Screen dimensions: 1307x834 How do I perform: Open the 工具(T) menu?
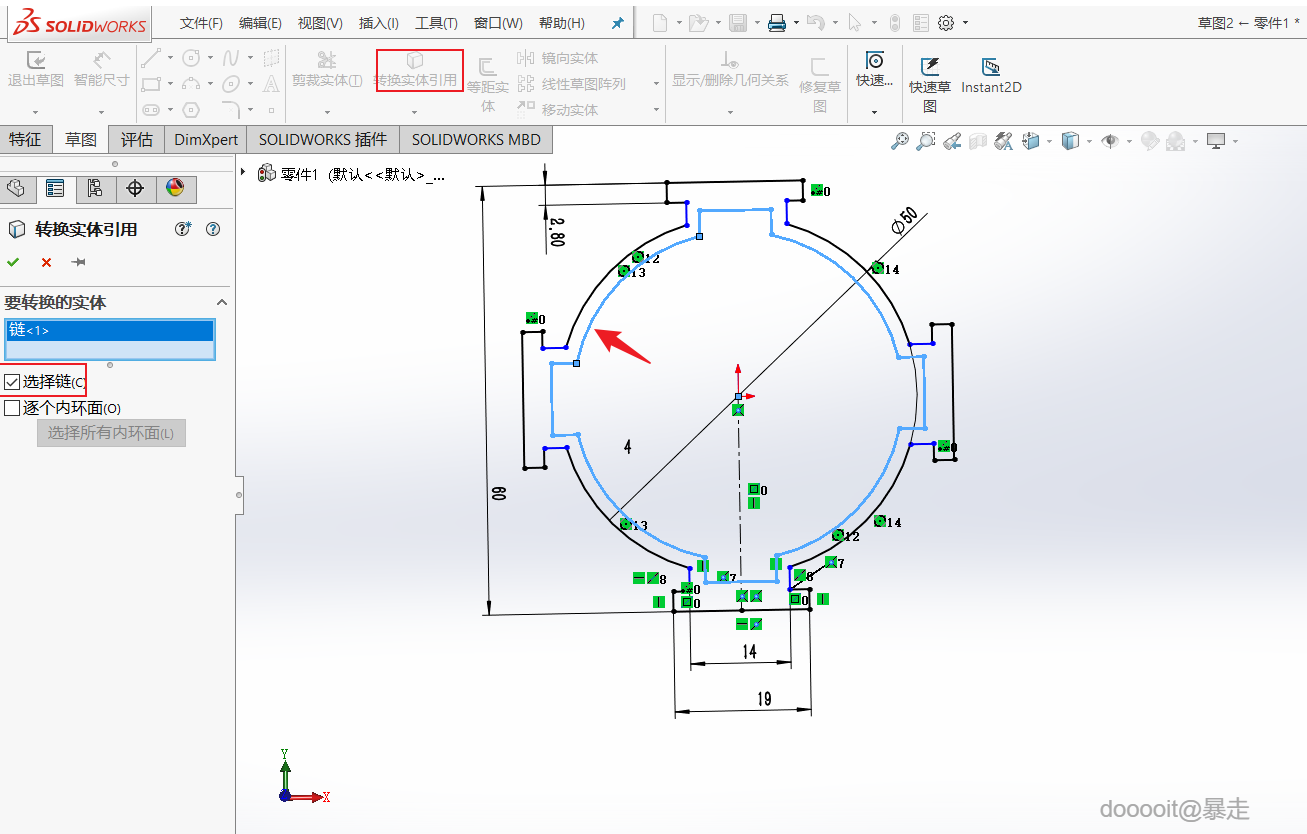pyautogui.click(x=436, y=23)
